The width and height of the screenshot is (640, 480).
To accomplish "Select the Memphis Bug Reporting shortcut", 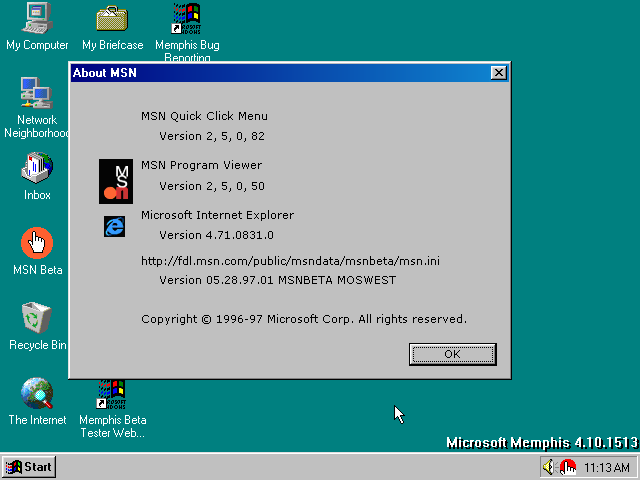I will click(187, 32).
